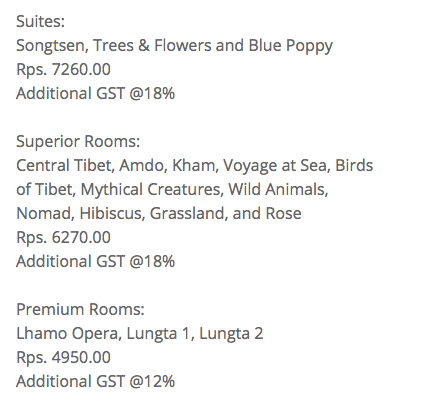Click the Suites heading text
Viewport: 430px width, 404px height.
tap(40, 21)
